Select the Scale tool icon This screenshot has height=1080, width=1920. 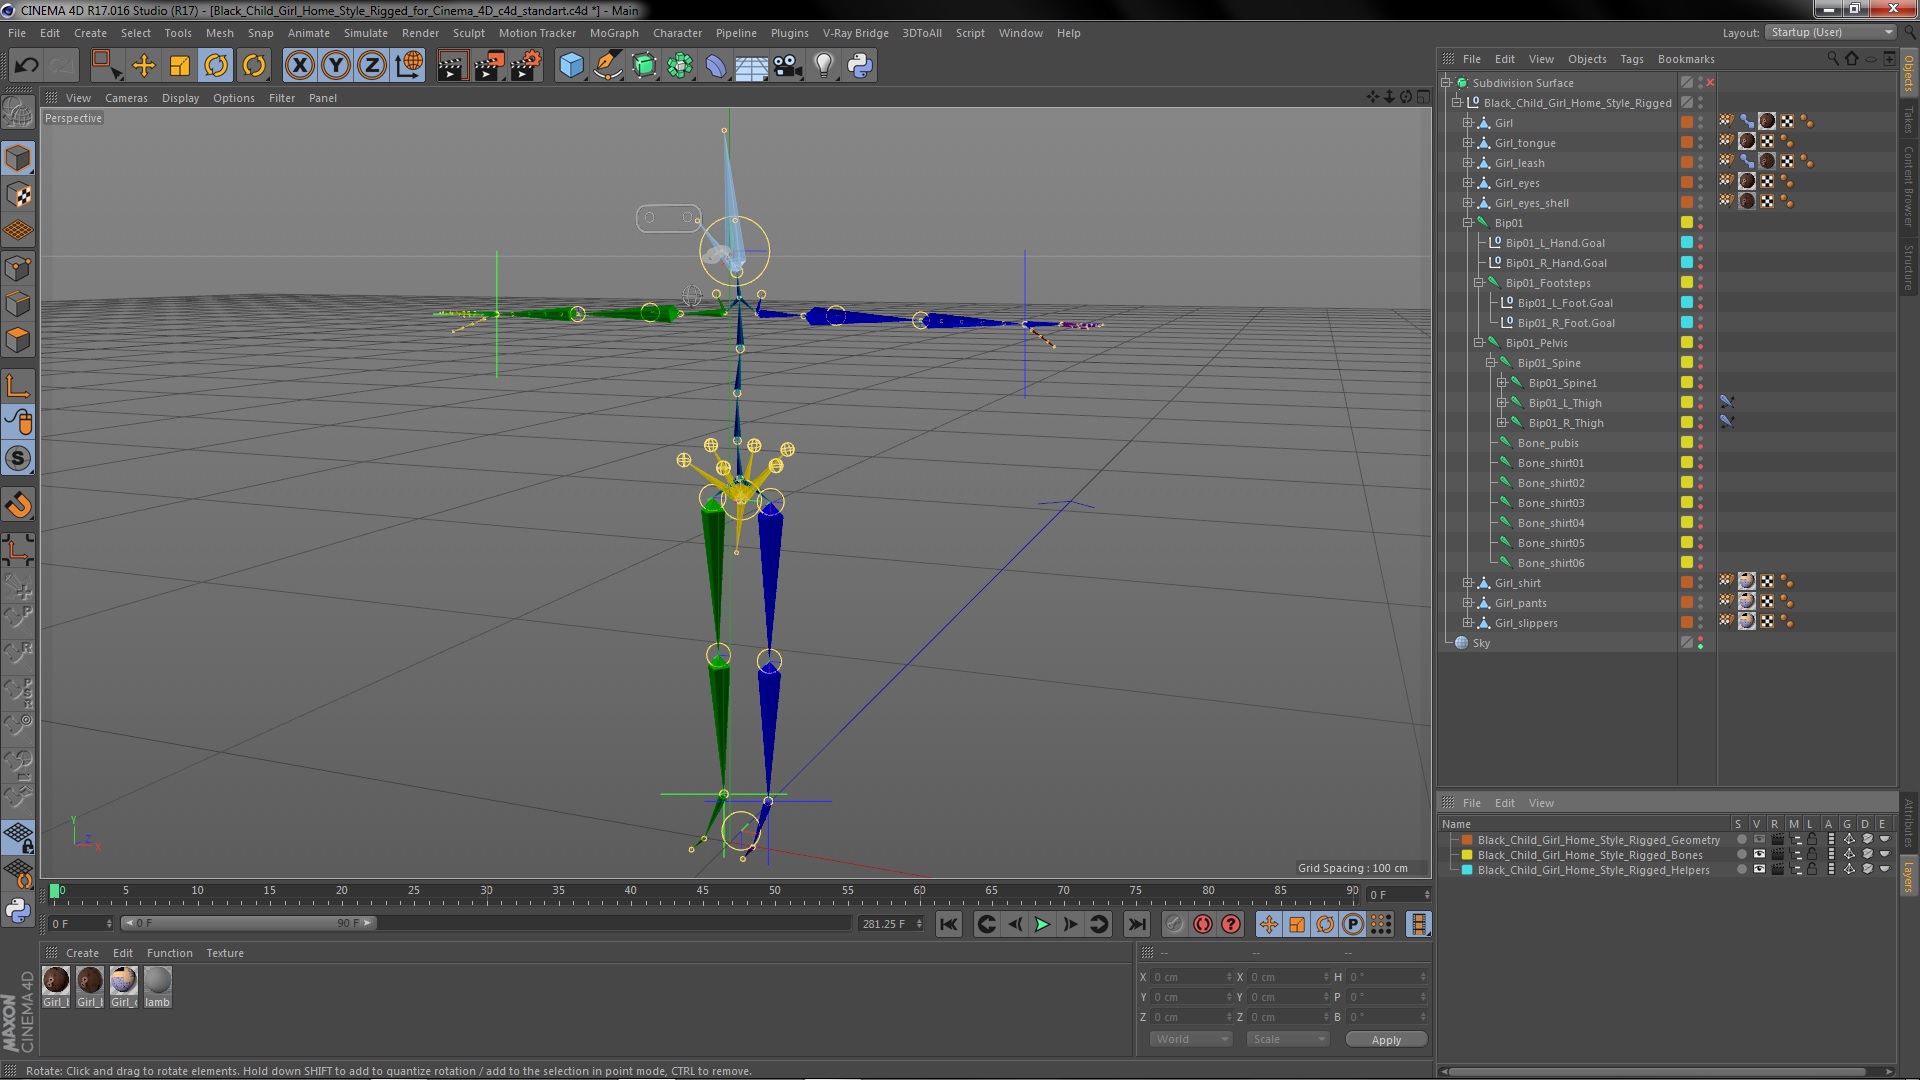[180, 66]
